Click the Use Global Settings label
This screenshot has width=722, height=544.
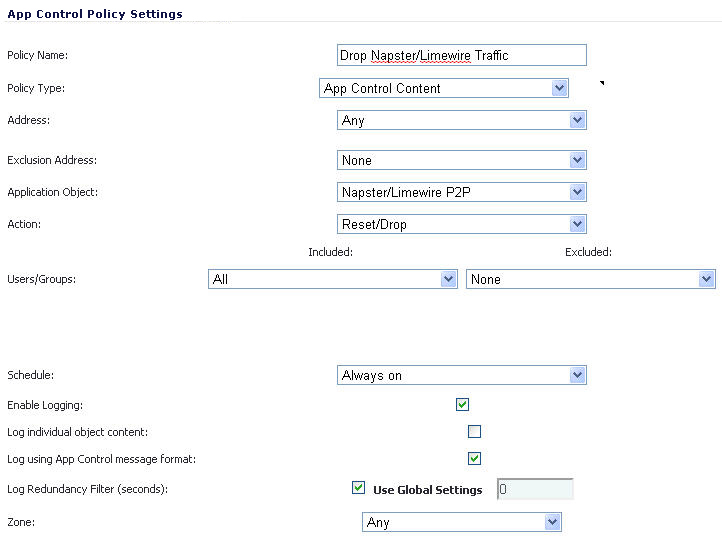[x=427, y=490]
